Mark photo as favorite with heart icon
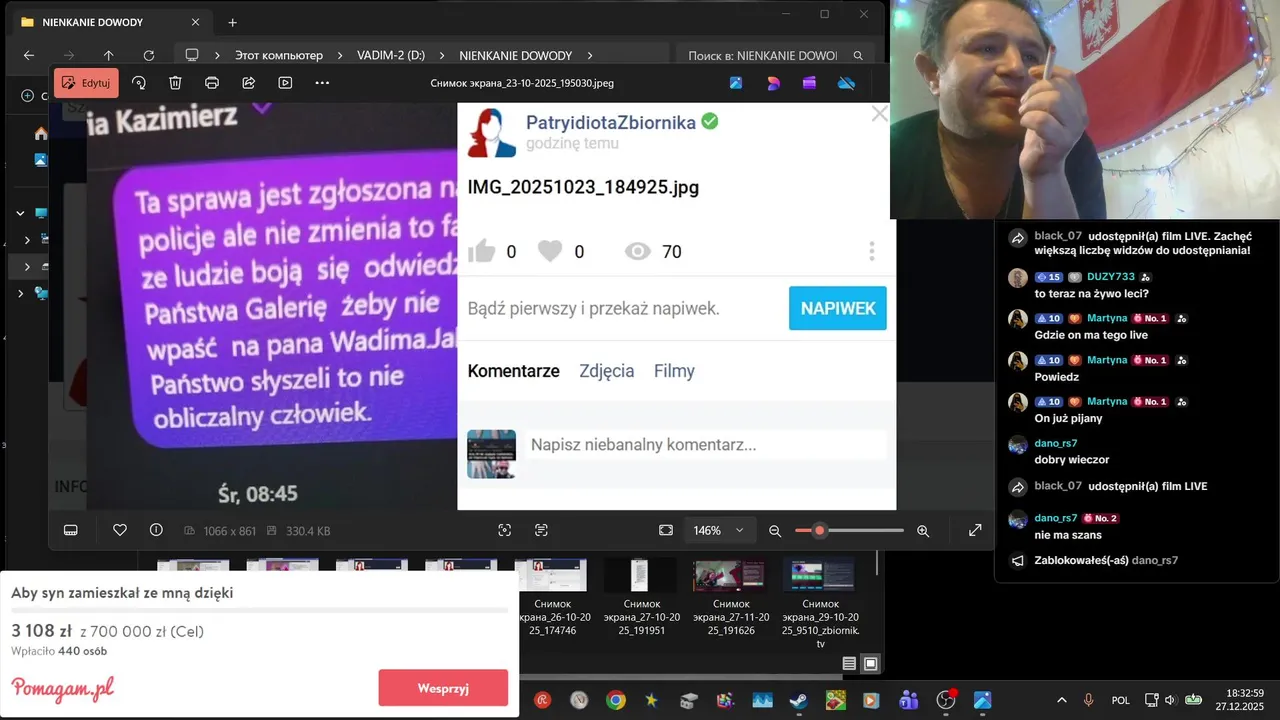The image size is (1280, 720). tap(120, 530)
